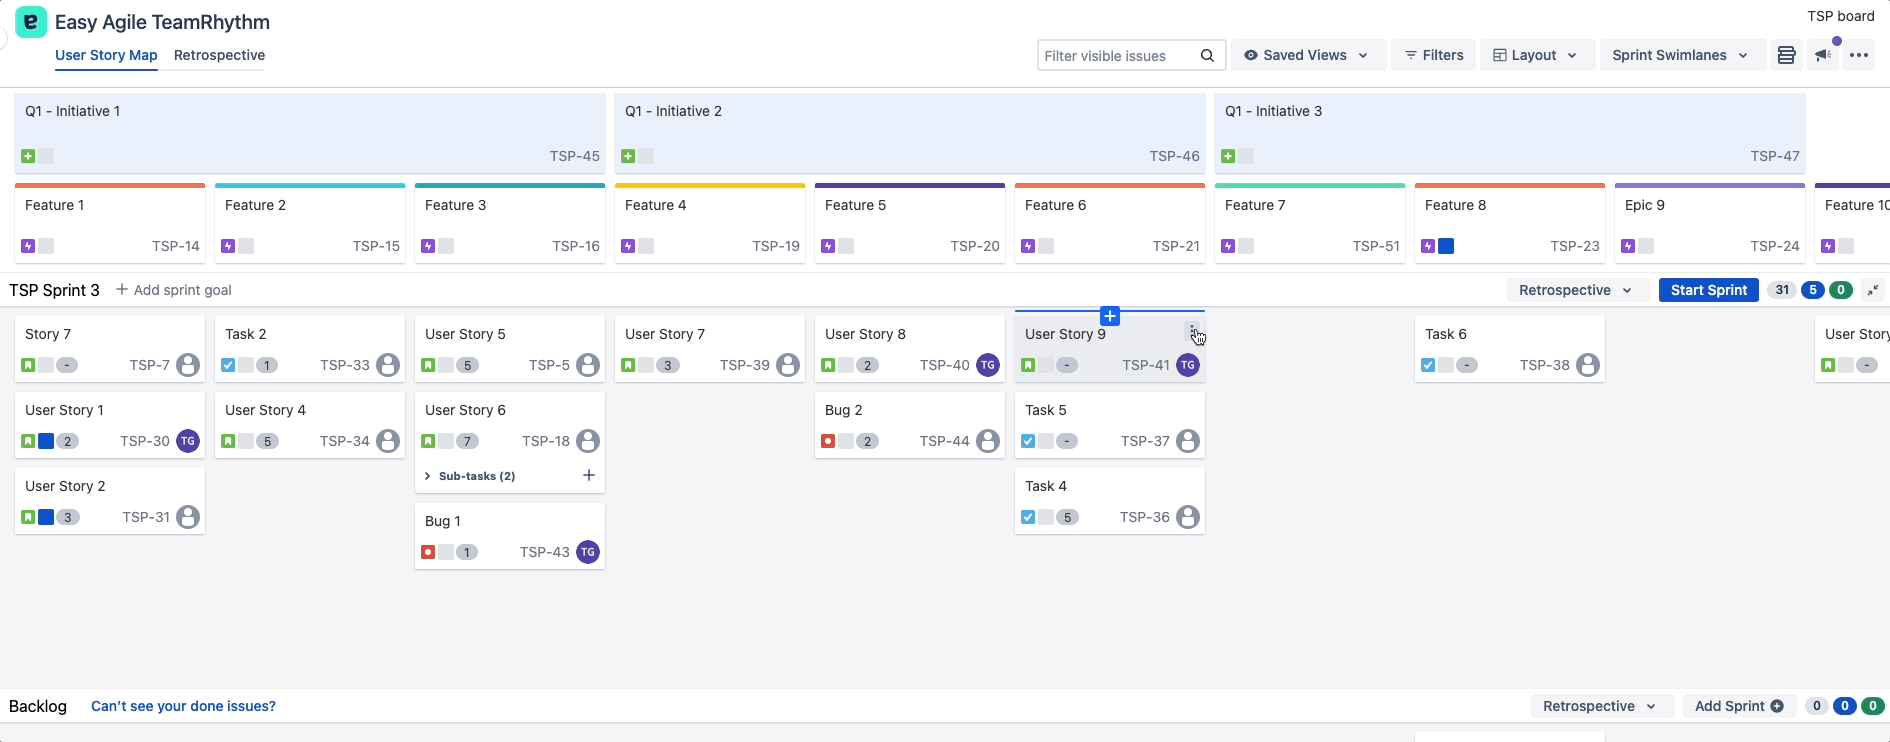Click the task type checkbox icon on Task 2
The image size is (1890, 742).
(228, 365)
